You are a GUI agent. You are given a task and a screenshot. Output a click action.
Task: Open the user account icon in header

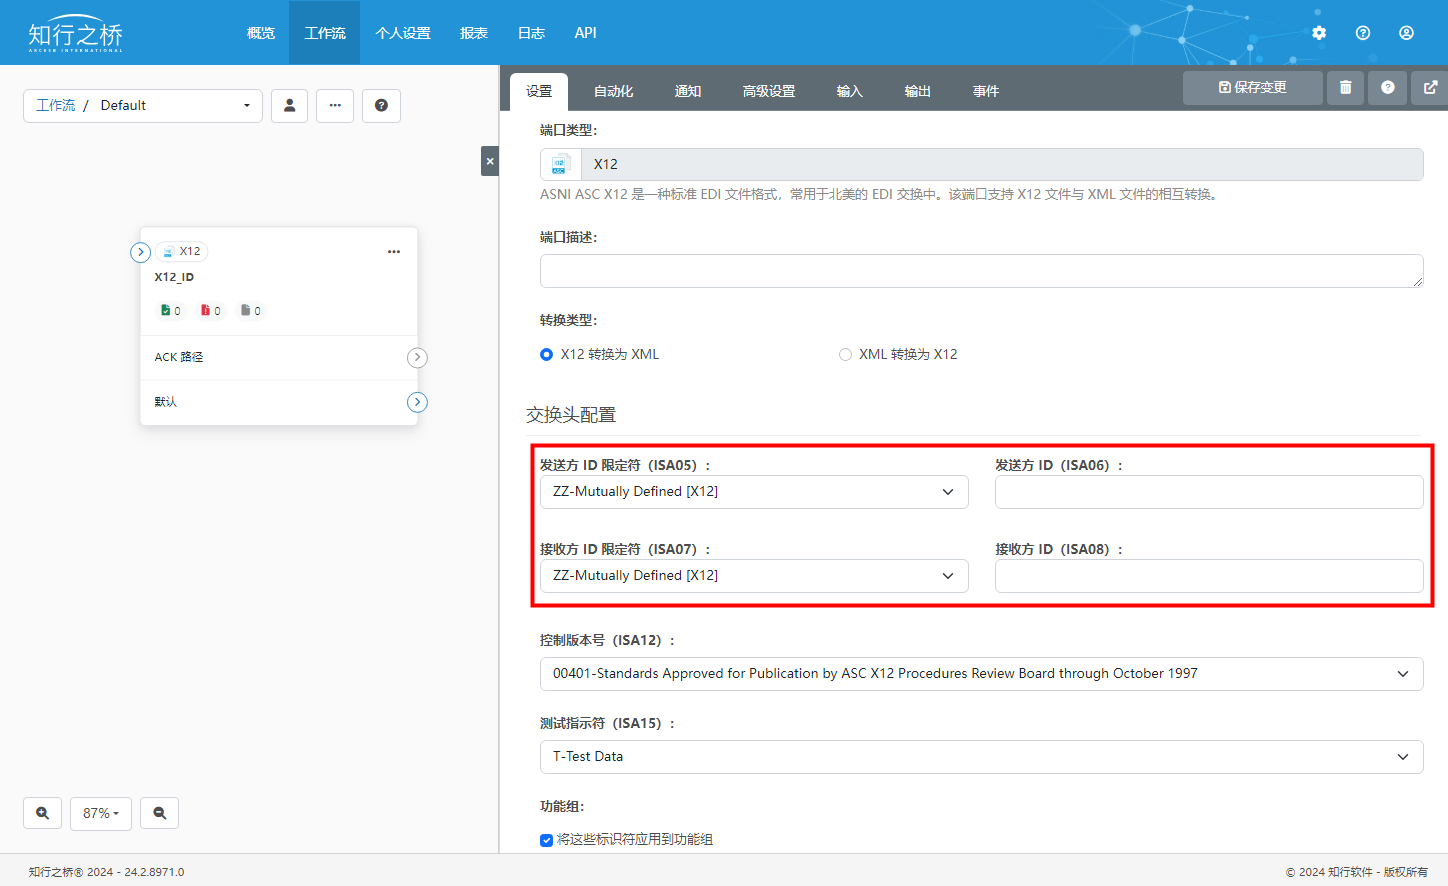pos(1406,33)
